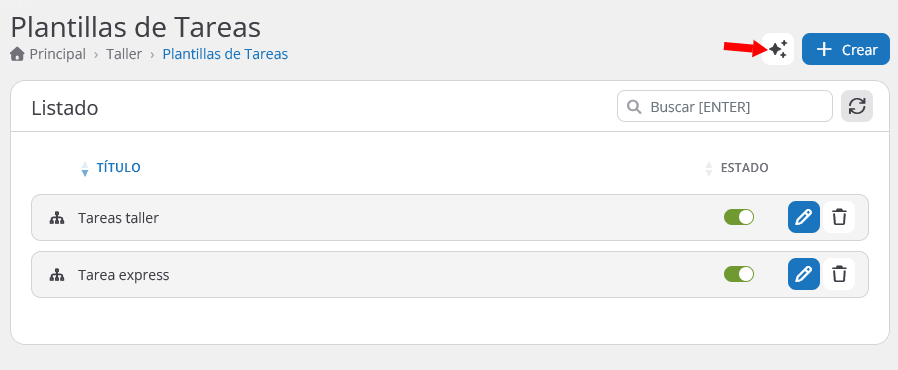Click the AI sparkles icon button
The width and height of the screenshot is (898, 370).
pos(778,49)
